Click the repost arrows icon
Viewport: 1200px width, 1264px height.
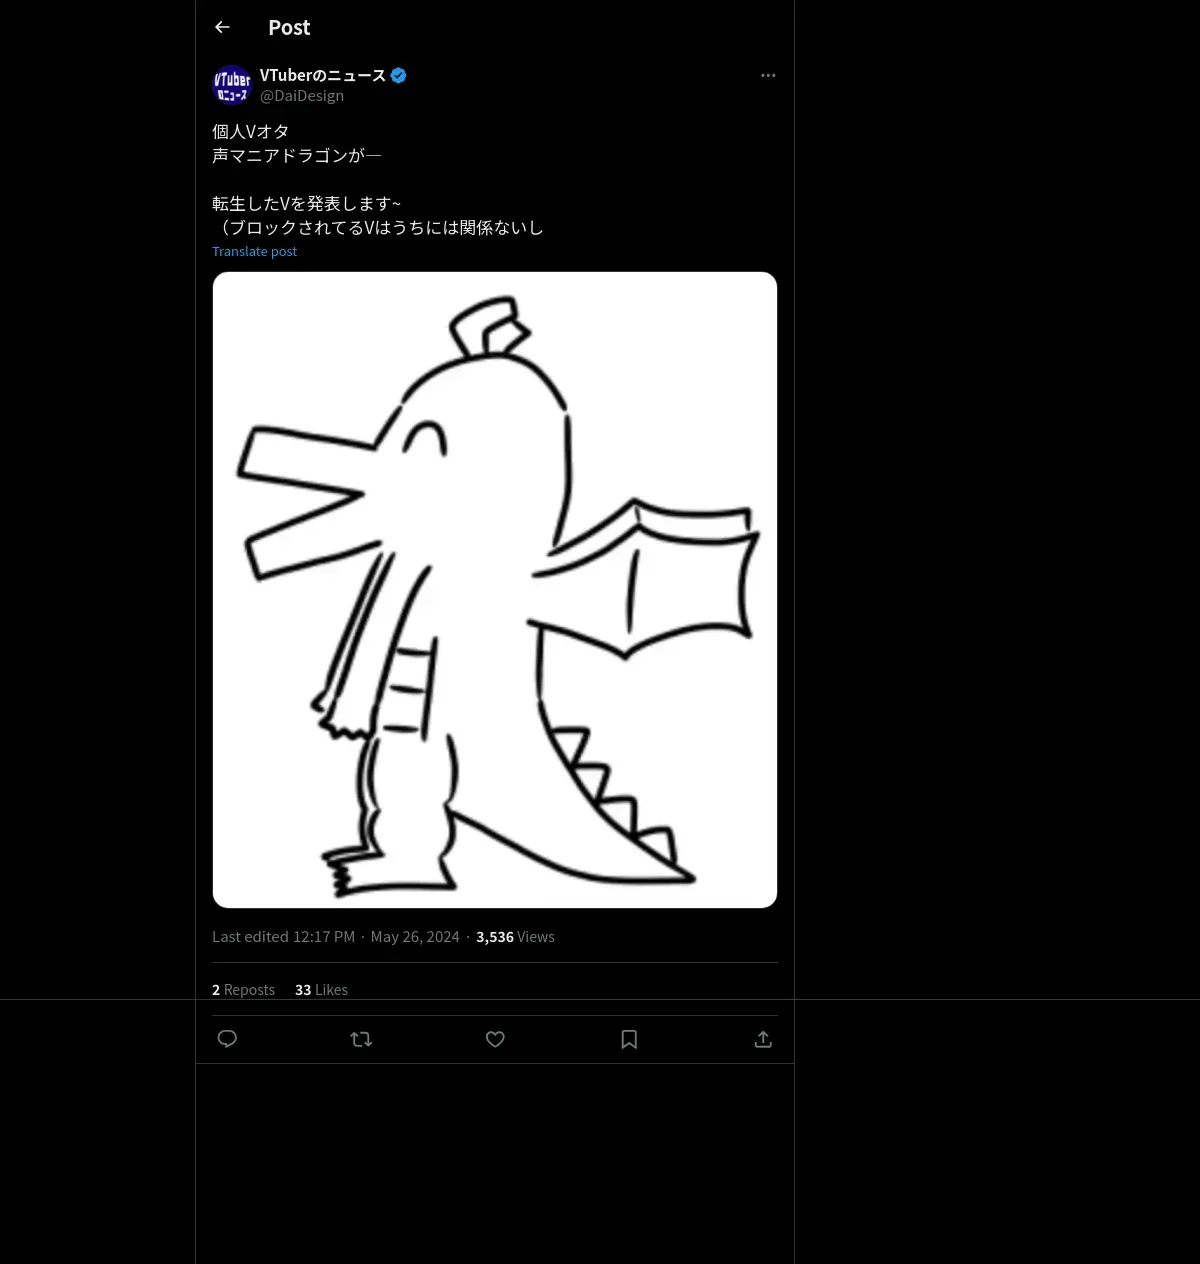coord(361,1039)
